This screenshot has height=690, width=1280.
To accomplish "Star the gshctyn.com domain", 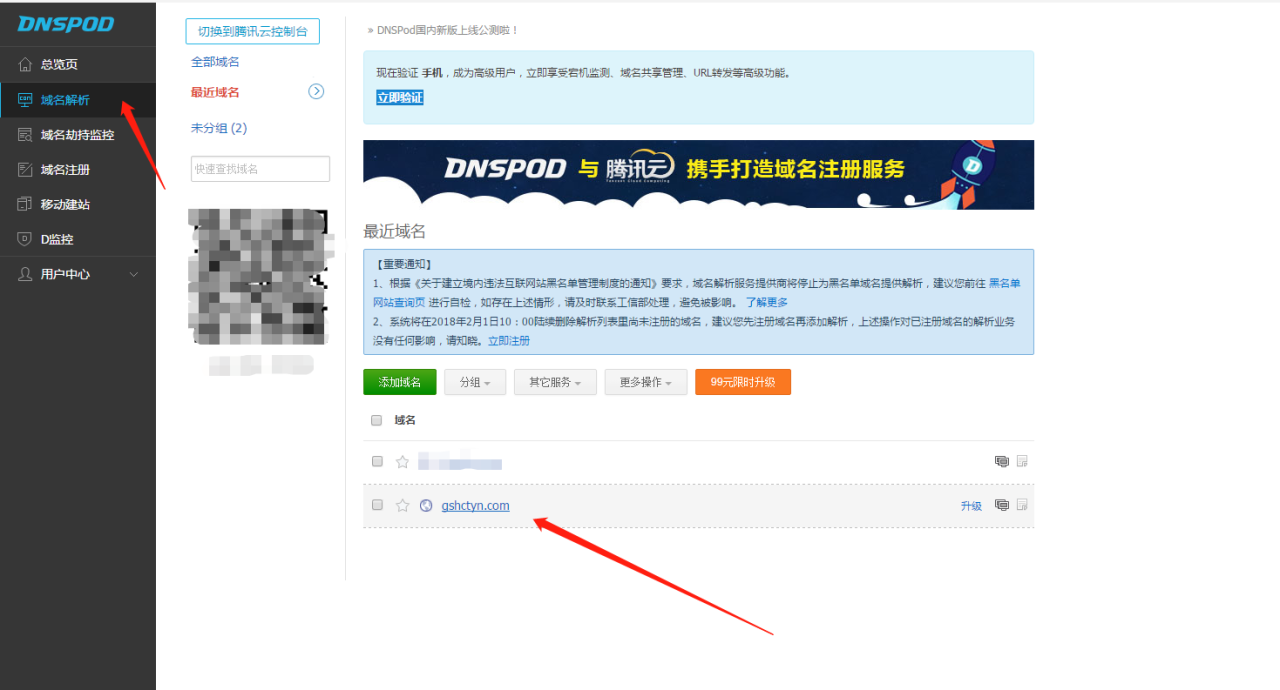I will 403,505.
